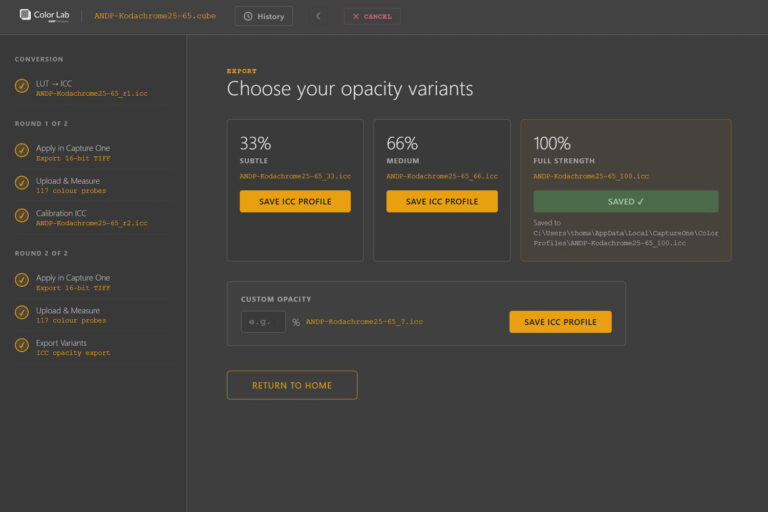
Task: Click the Export Variants checkmark icon
Action: pyautogui.click(x=22, y=345)
